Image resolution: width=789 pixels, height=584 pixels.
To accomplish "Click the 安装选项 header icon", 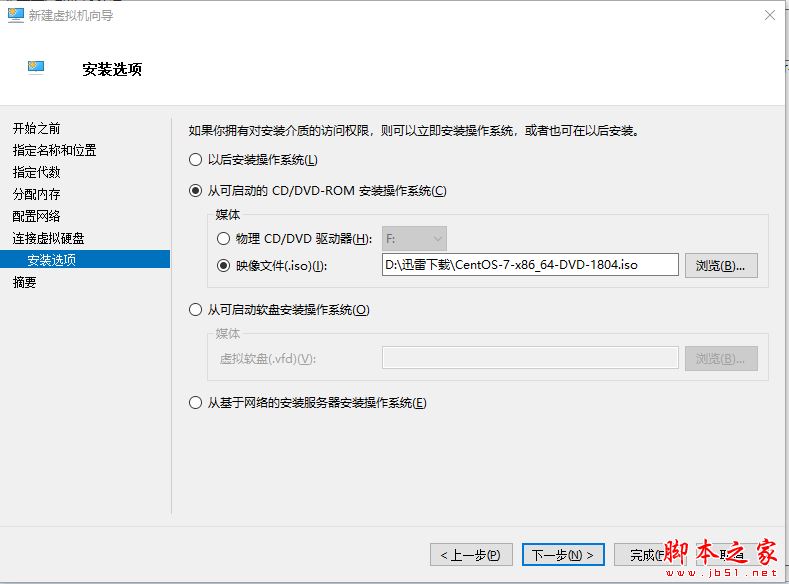I will [x=37, y=68].
